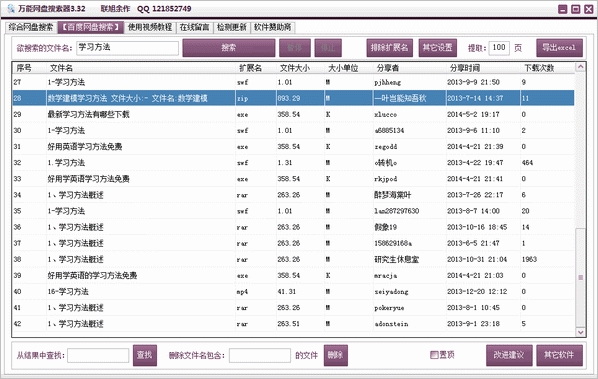Click the 其它软件 button
598x379 pixels.
pyautogui.click(x=559, y=355)
